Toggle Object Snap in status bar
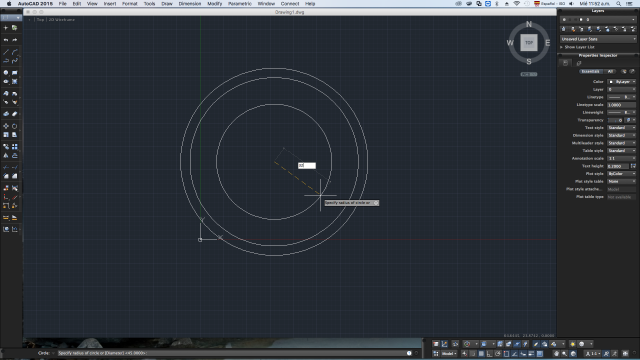This screenshot has height=360, width=640. (x=507, y=353)
